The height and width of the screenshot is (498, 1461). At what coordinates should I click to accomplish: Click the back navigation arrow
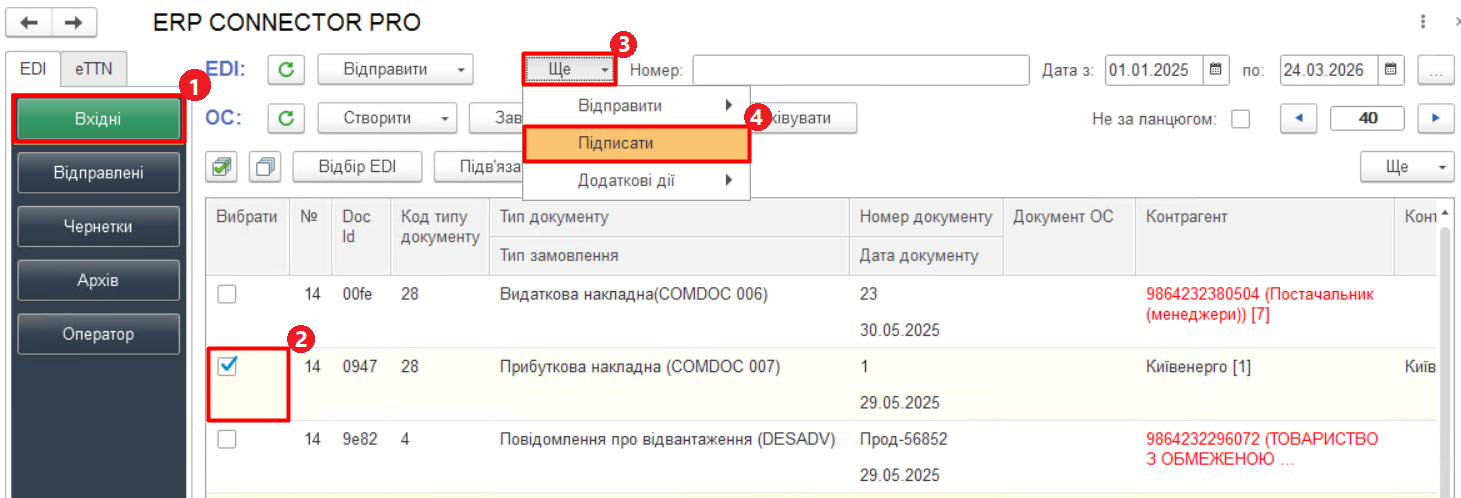[x=30, y=22]
